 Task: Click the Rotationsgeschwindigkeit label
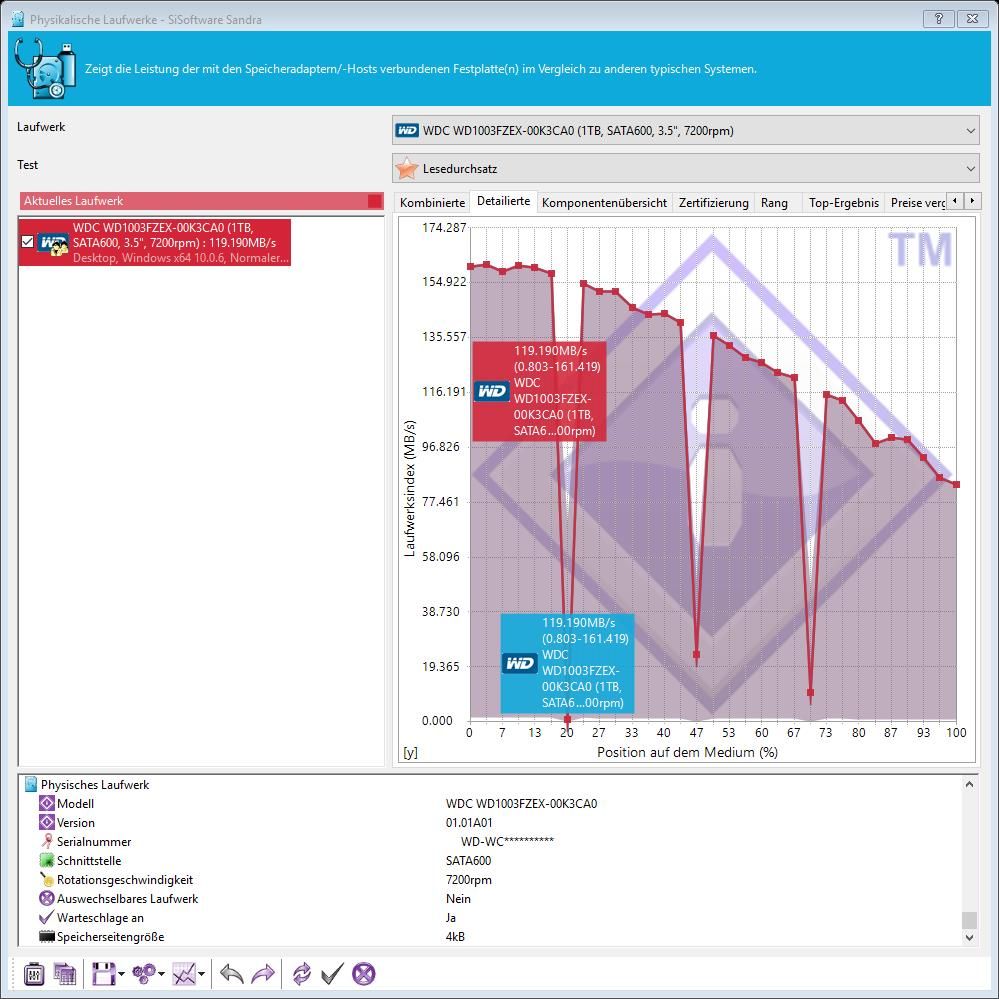[x=125, y=880]
